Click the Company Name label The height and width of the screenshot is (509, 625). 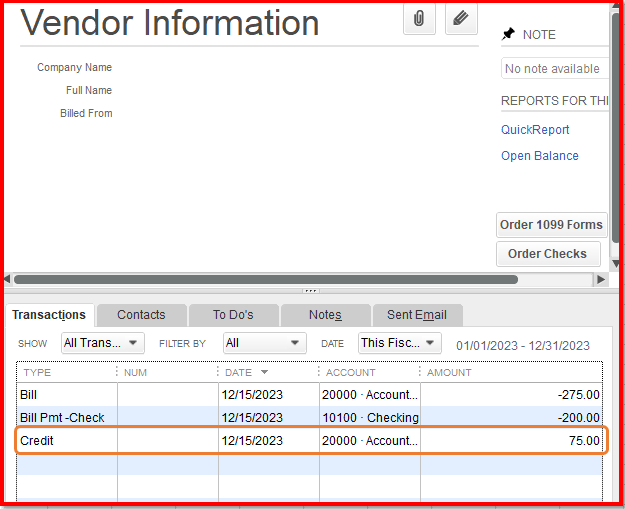75,67
